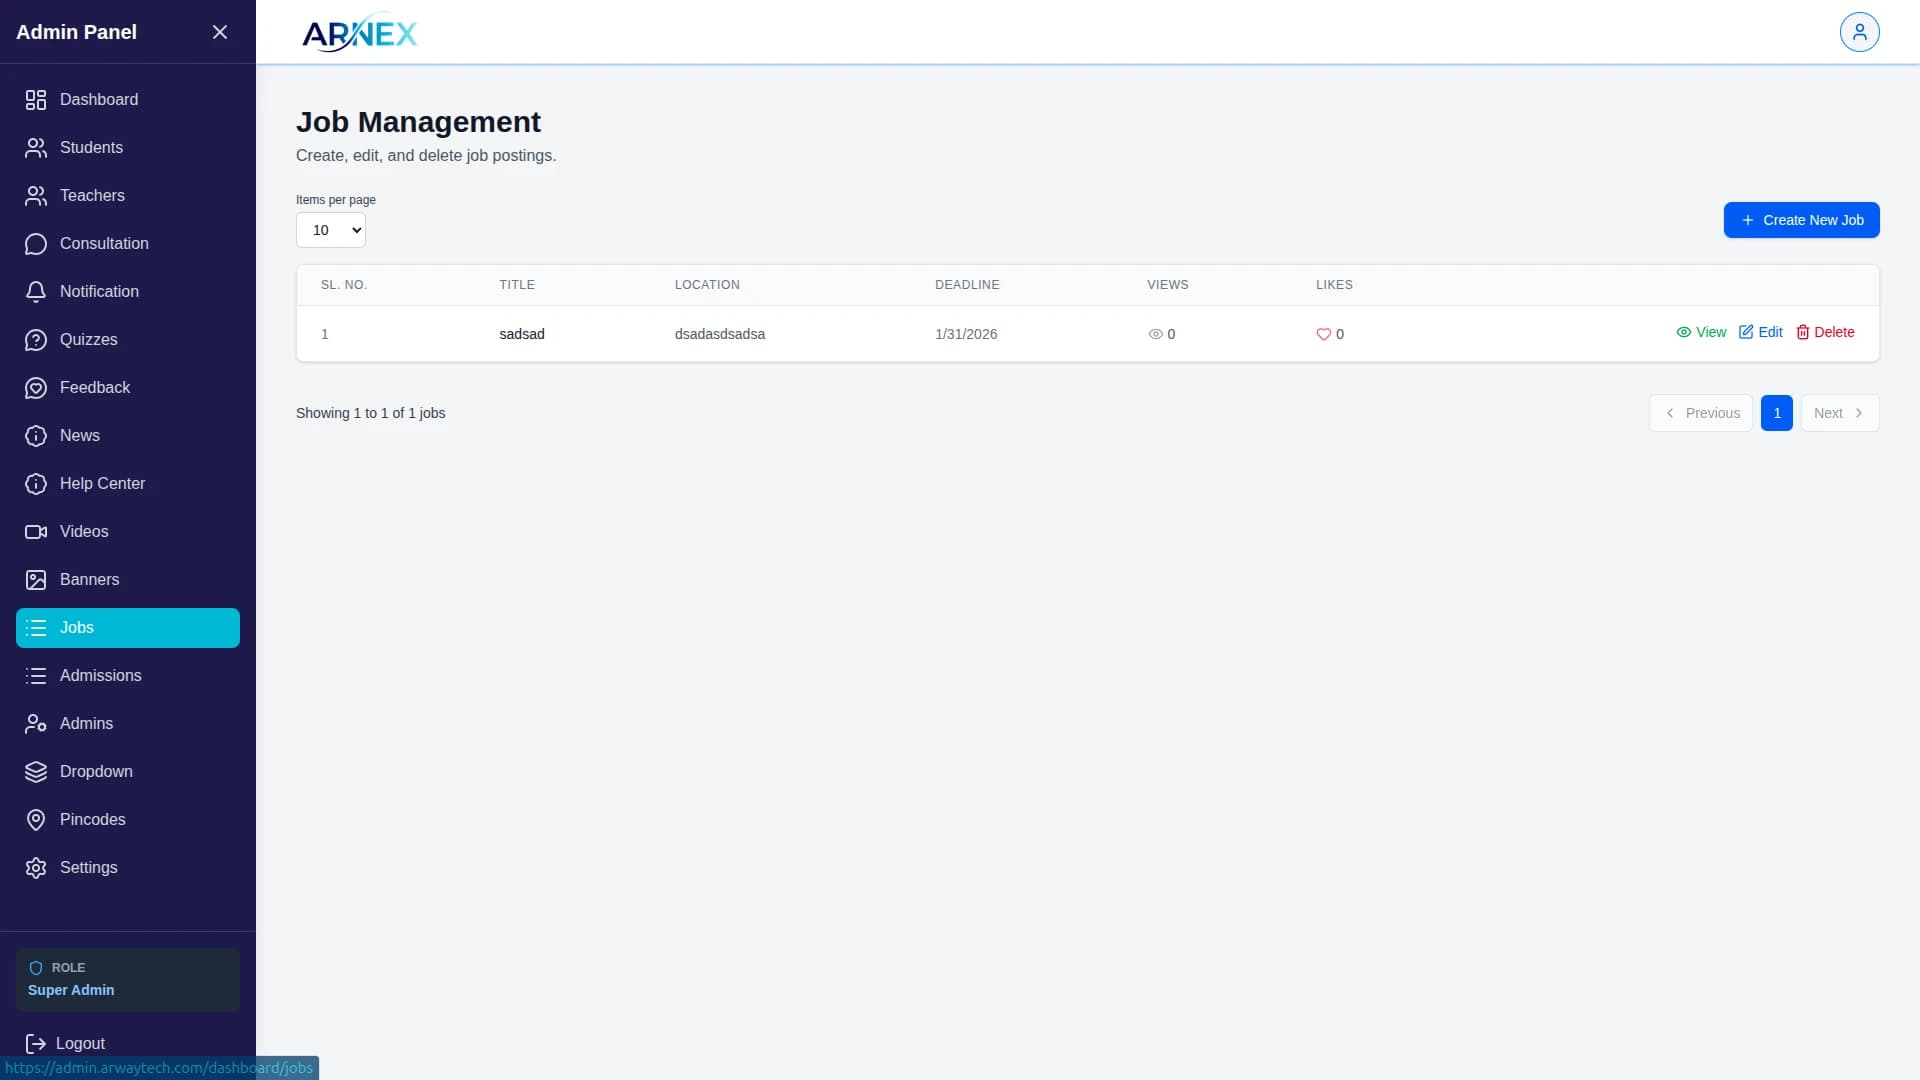This screenshot has width=1920, height=1080.
Task: Go to Videos section
Action: click(x=83, y=532)
